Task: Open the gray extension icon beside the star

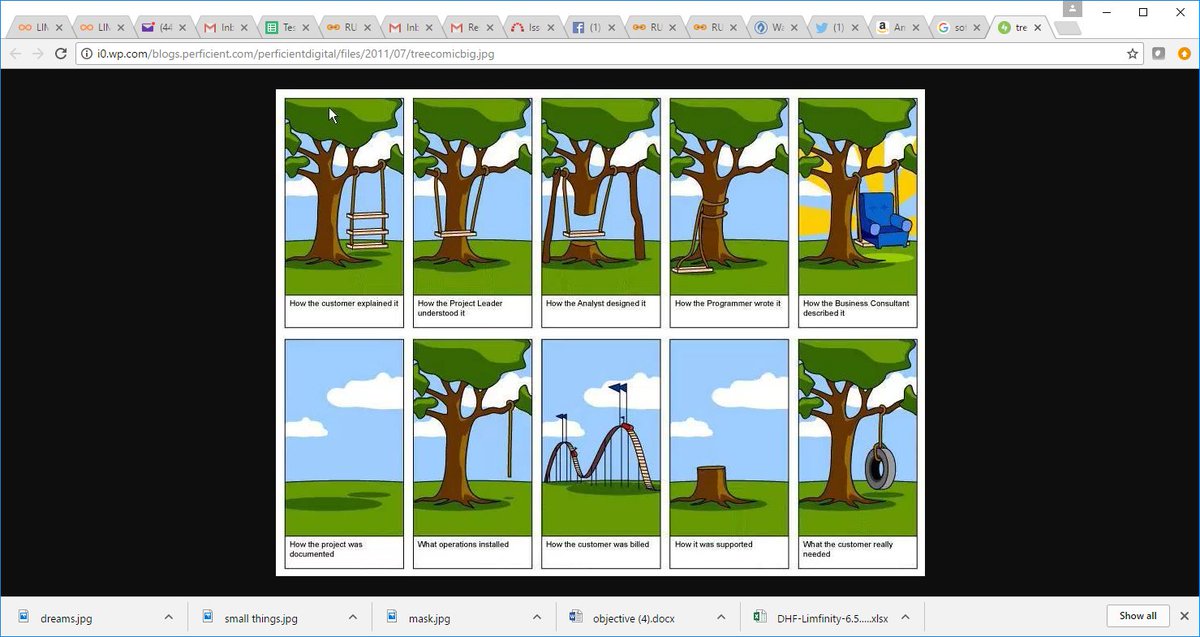Action: pos(1159,54)
